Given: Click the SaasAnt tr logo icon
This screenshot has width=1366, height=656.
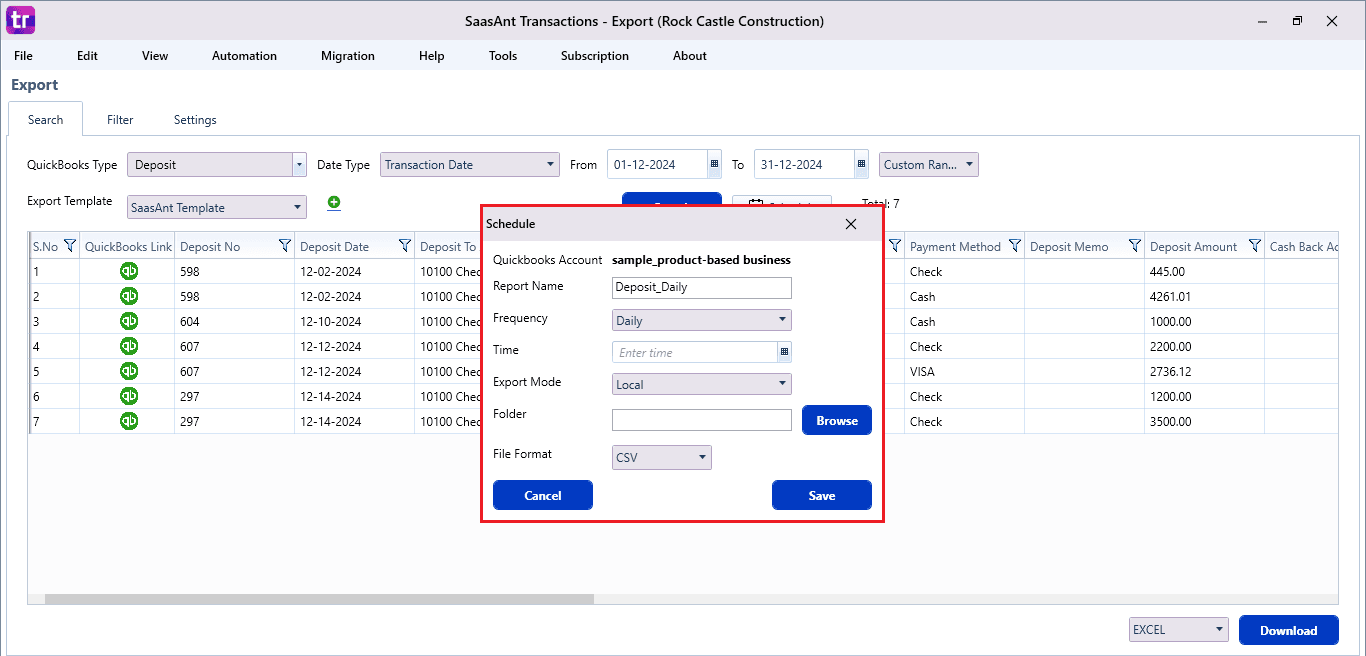Looking at the screenshot, I should click(x=20, y=20).
